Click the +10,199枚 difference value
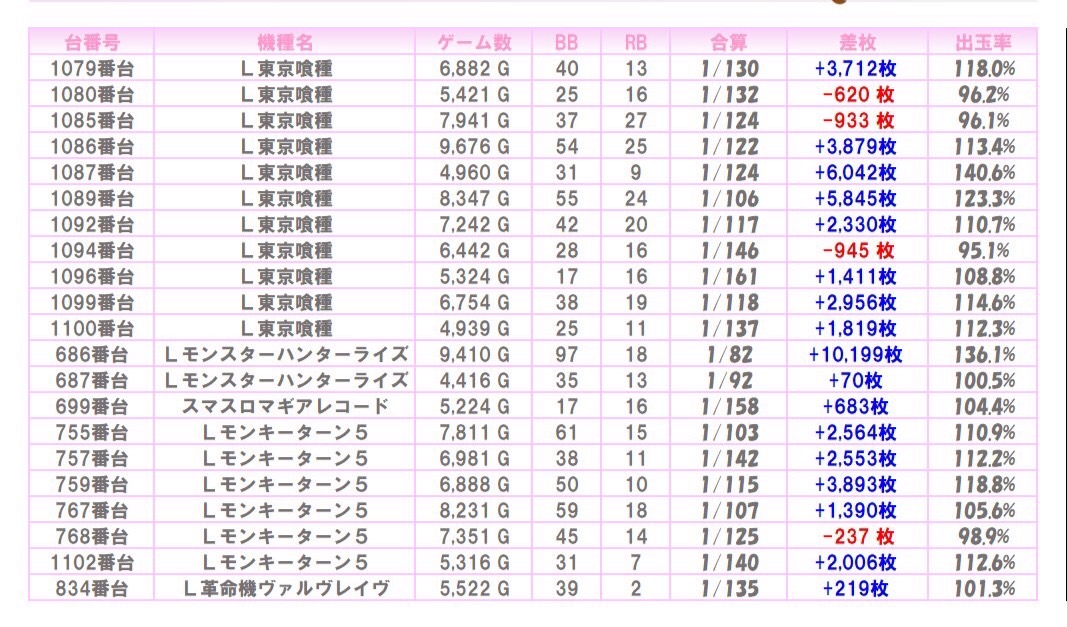Image resolution: width=1067 pixels, height=627 pixels. (x=856, y=355)
